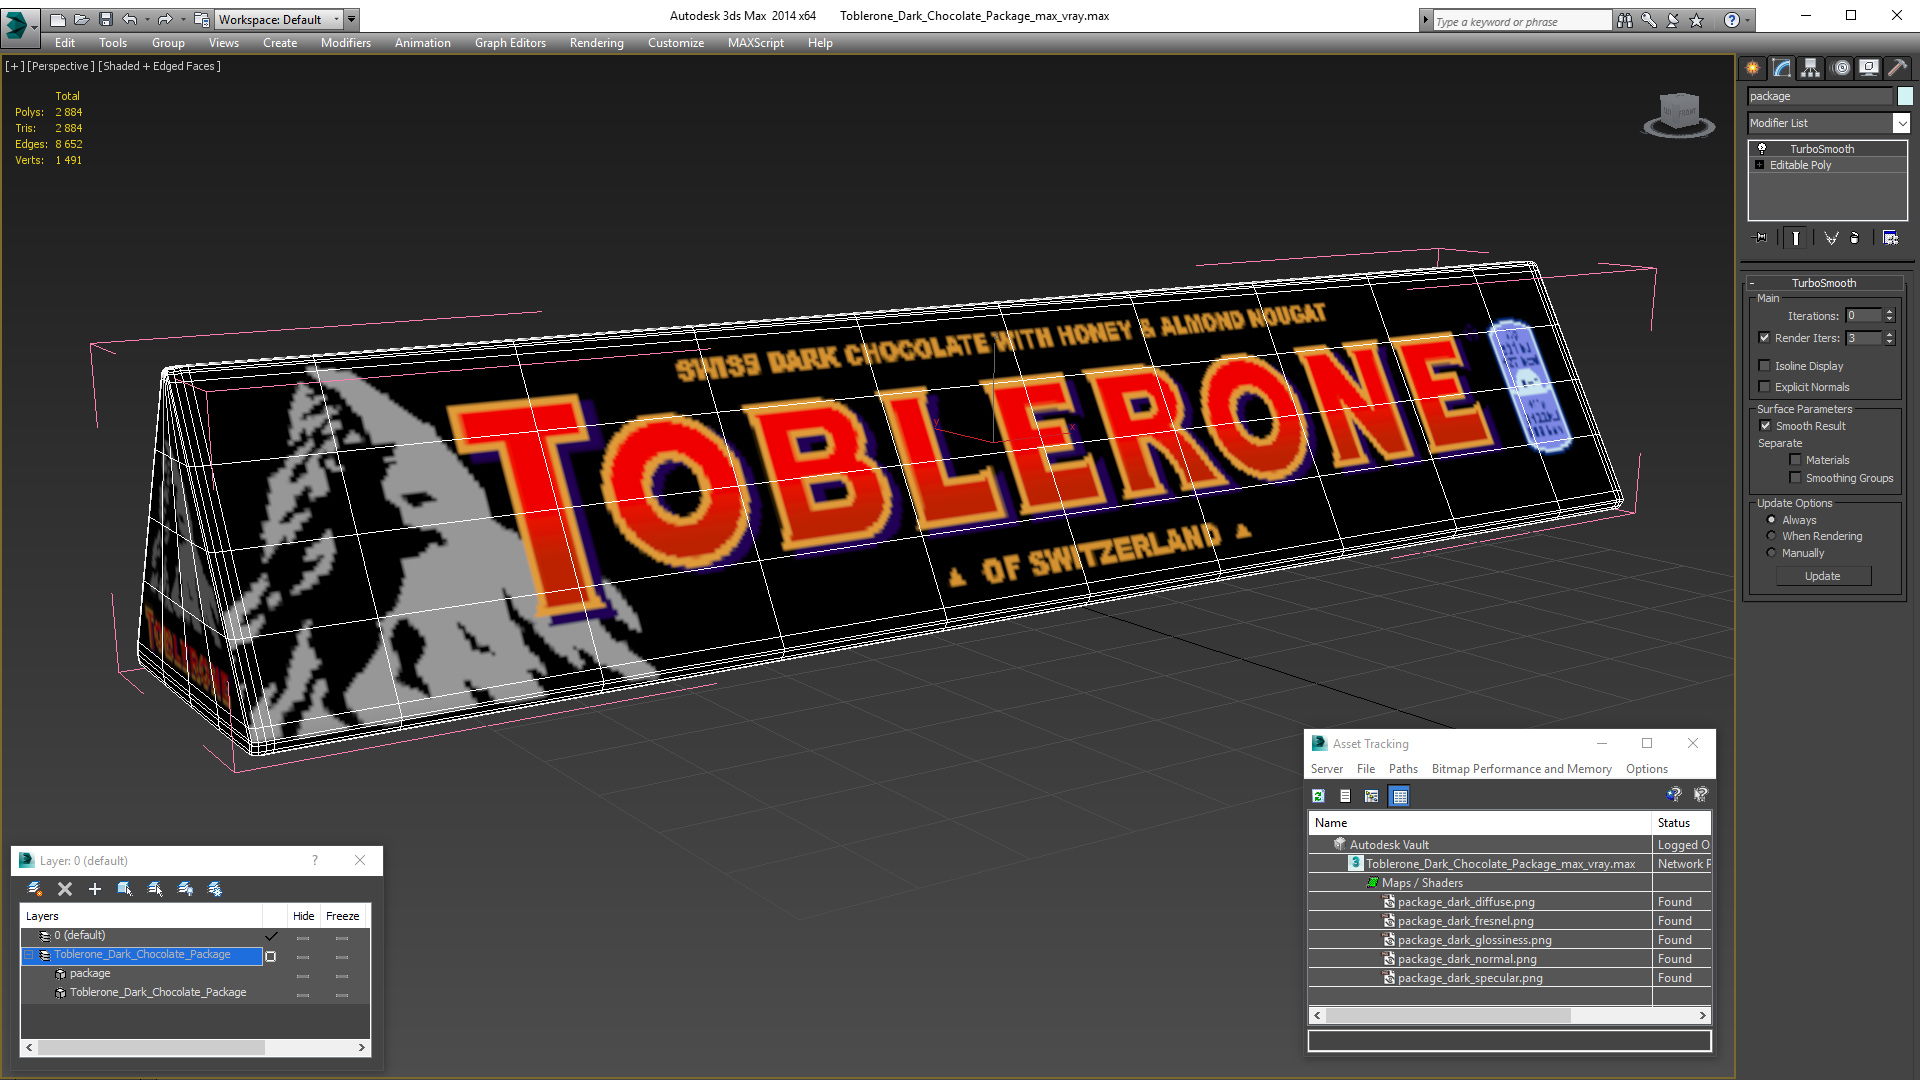The image size is (1920, 1080).
Task: Click the object color swatch beside package
Action: [x=1905, y=96]
